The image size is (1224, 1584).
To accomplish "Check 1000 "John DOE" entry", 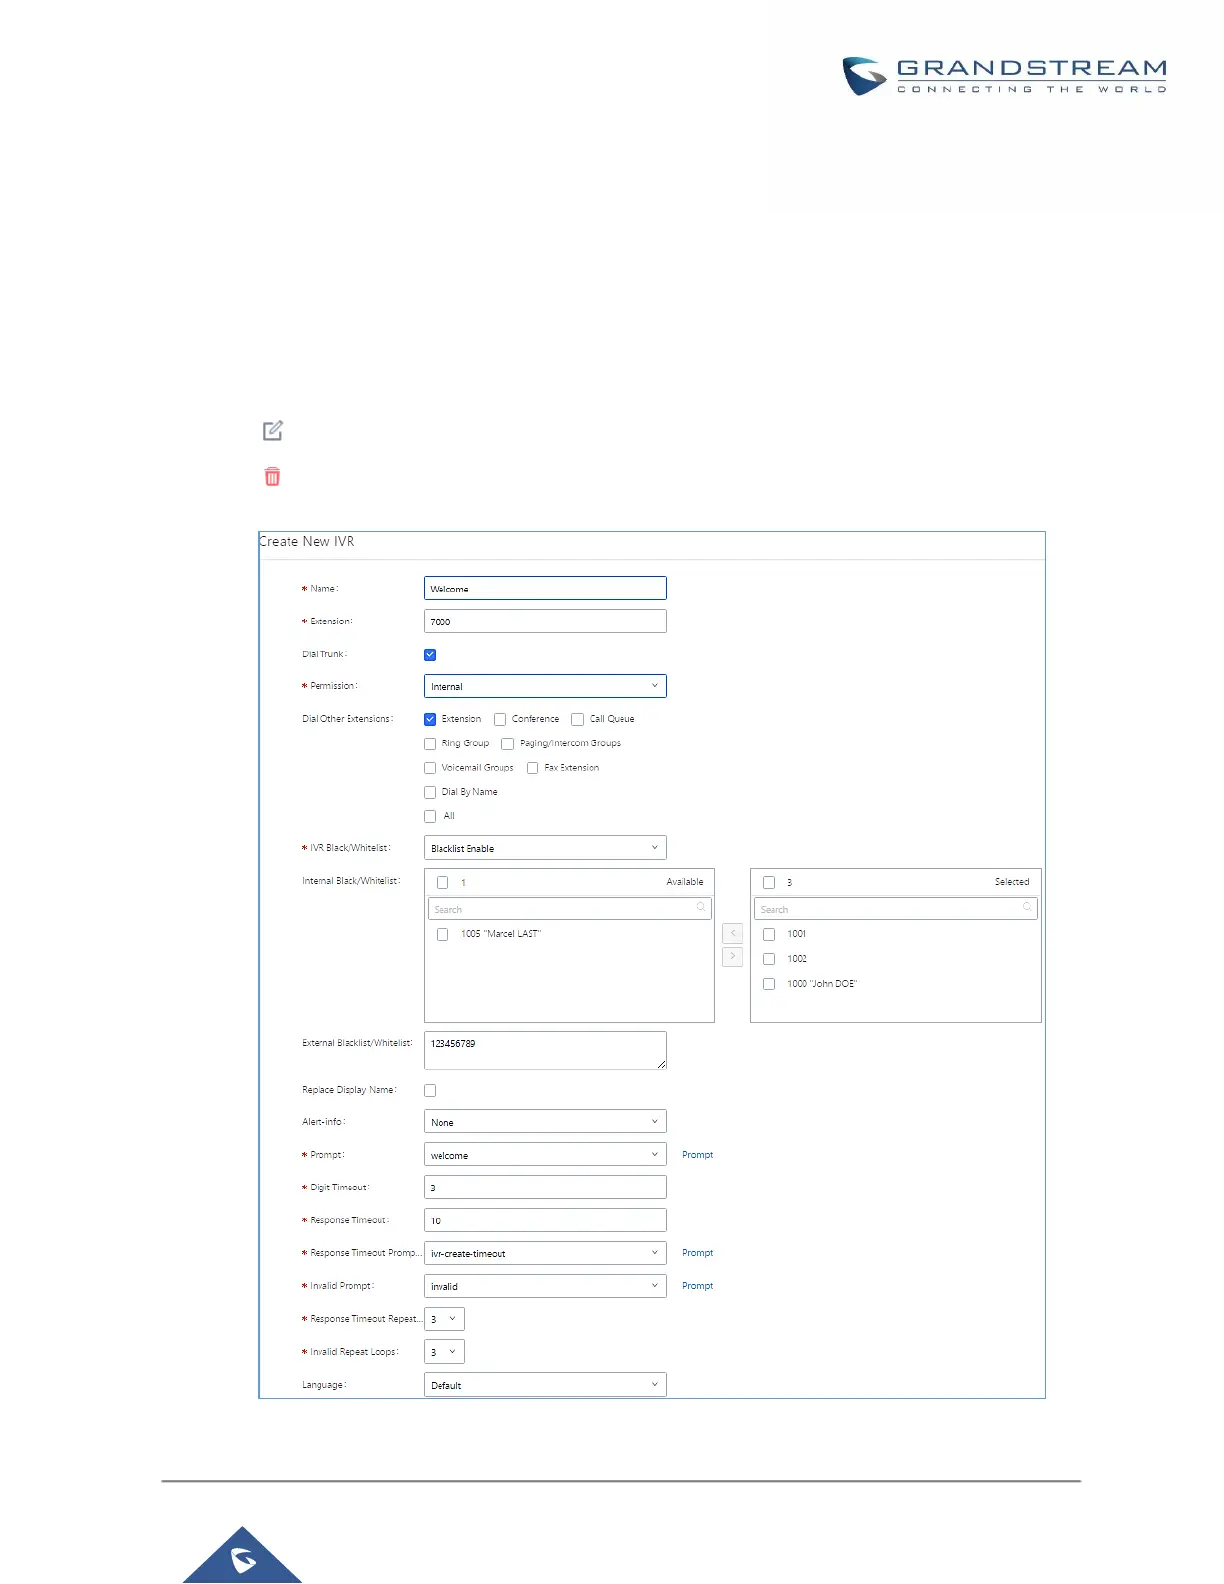I will [769, 984].
